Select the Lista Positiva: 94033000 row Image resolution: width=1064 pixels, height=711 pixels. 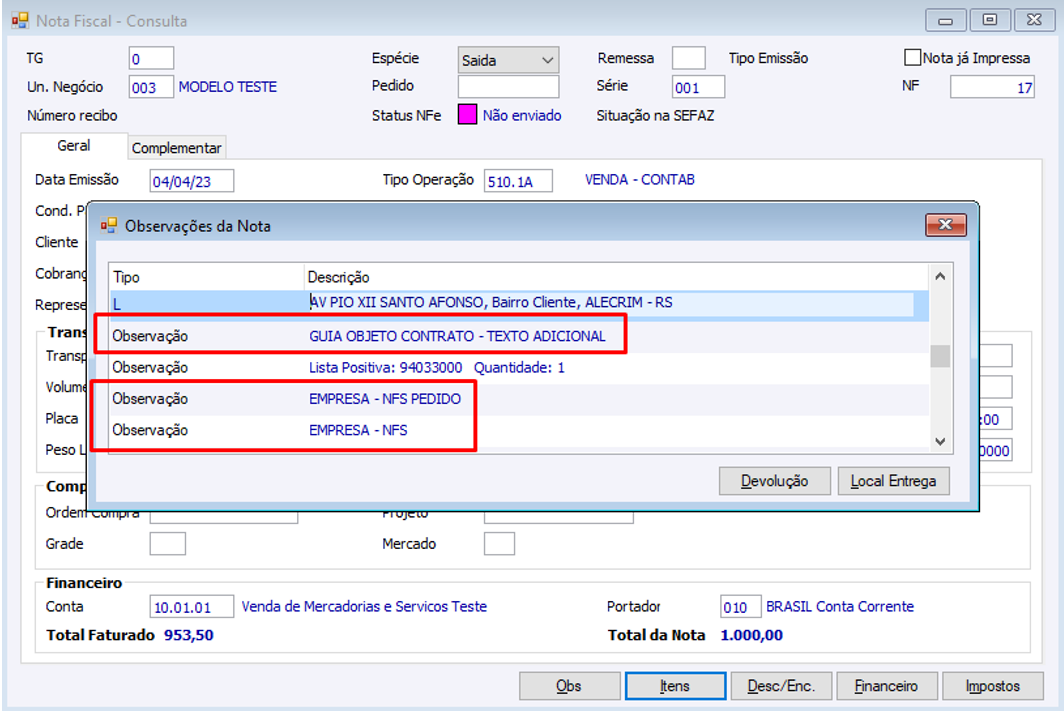519,368
